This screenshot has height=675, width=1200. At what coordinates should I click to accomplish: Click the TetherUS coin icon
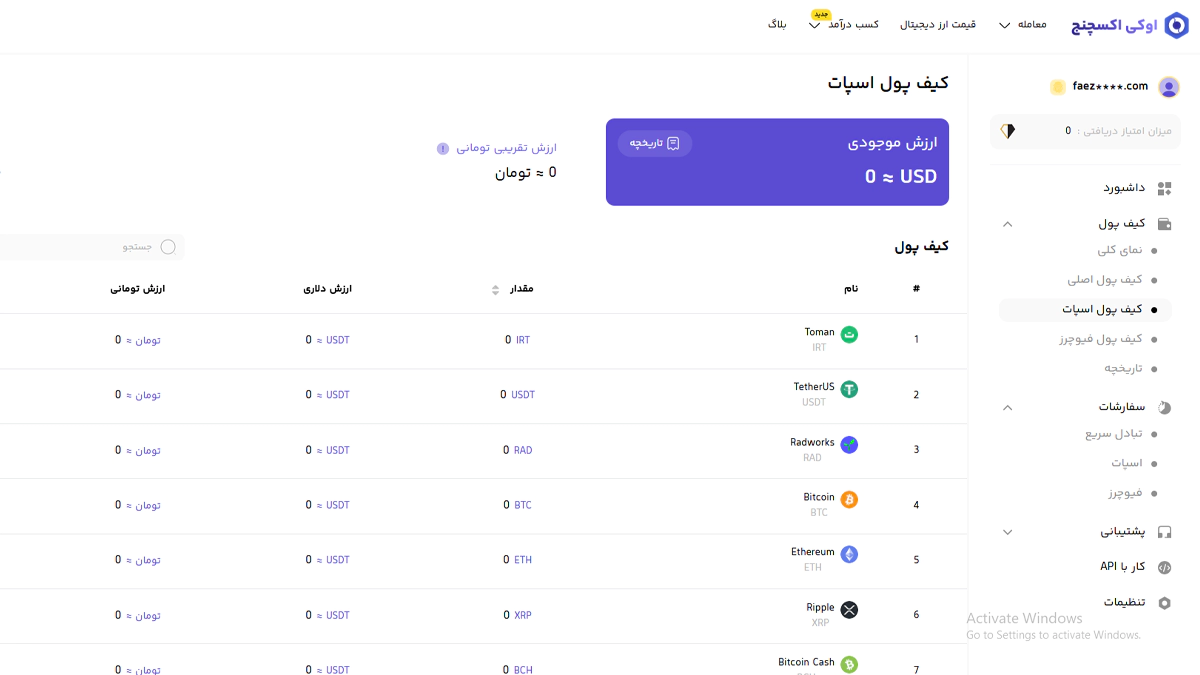pyautogui.click(x=849, y=389)
